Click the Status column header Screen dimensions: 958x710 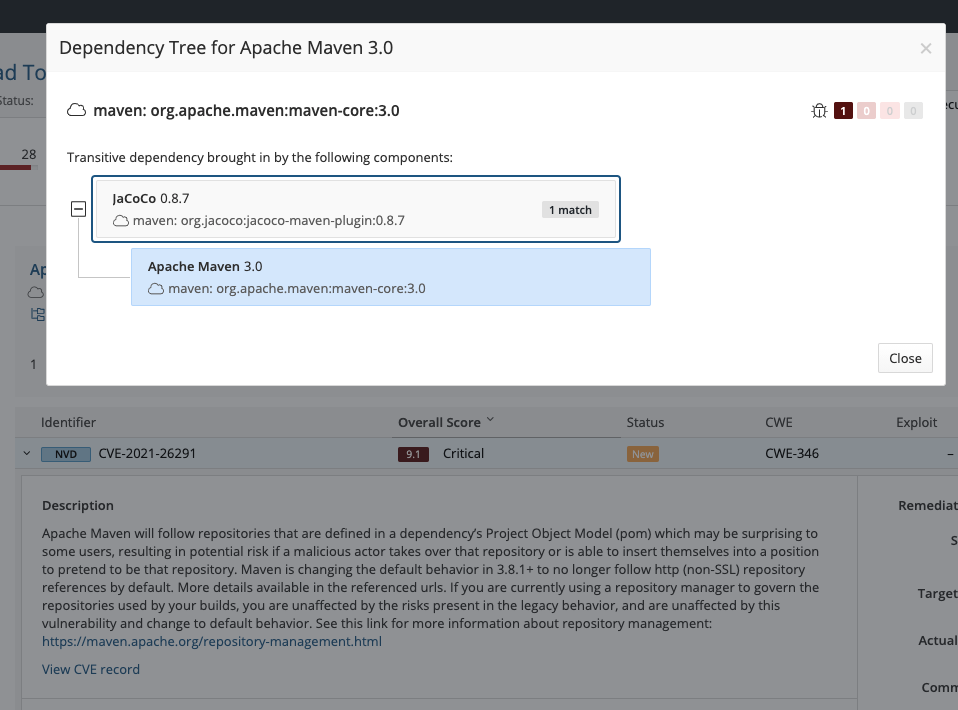(645, 422)
